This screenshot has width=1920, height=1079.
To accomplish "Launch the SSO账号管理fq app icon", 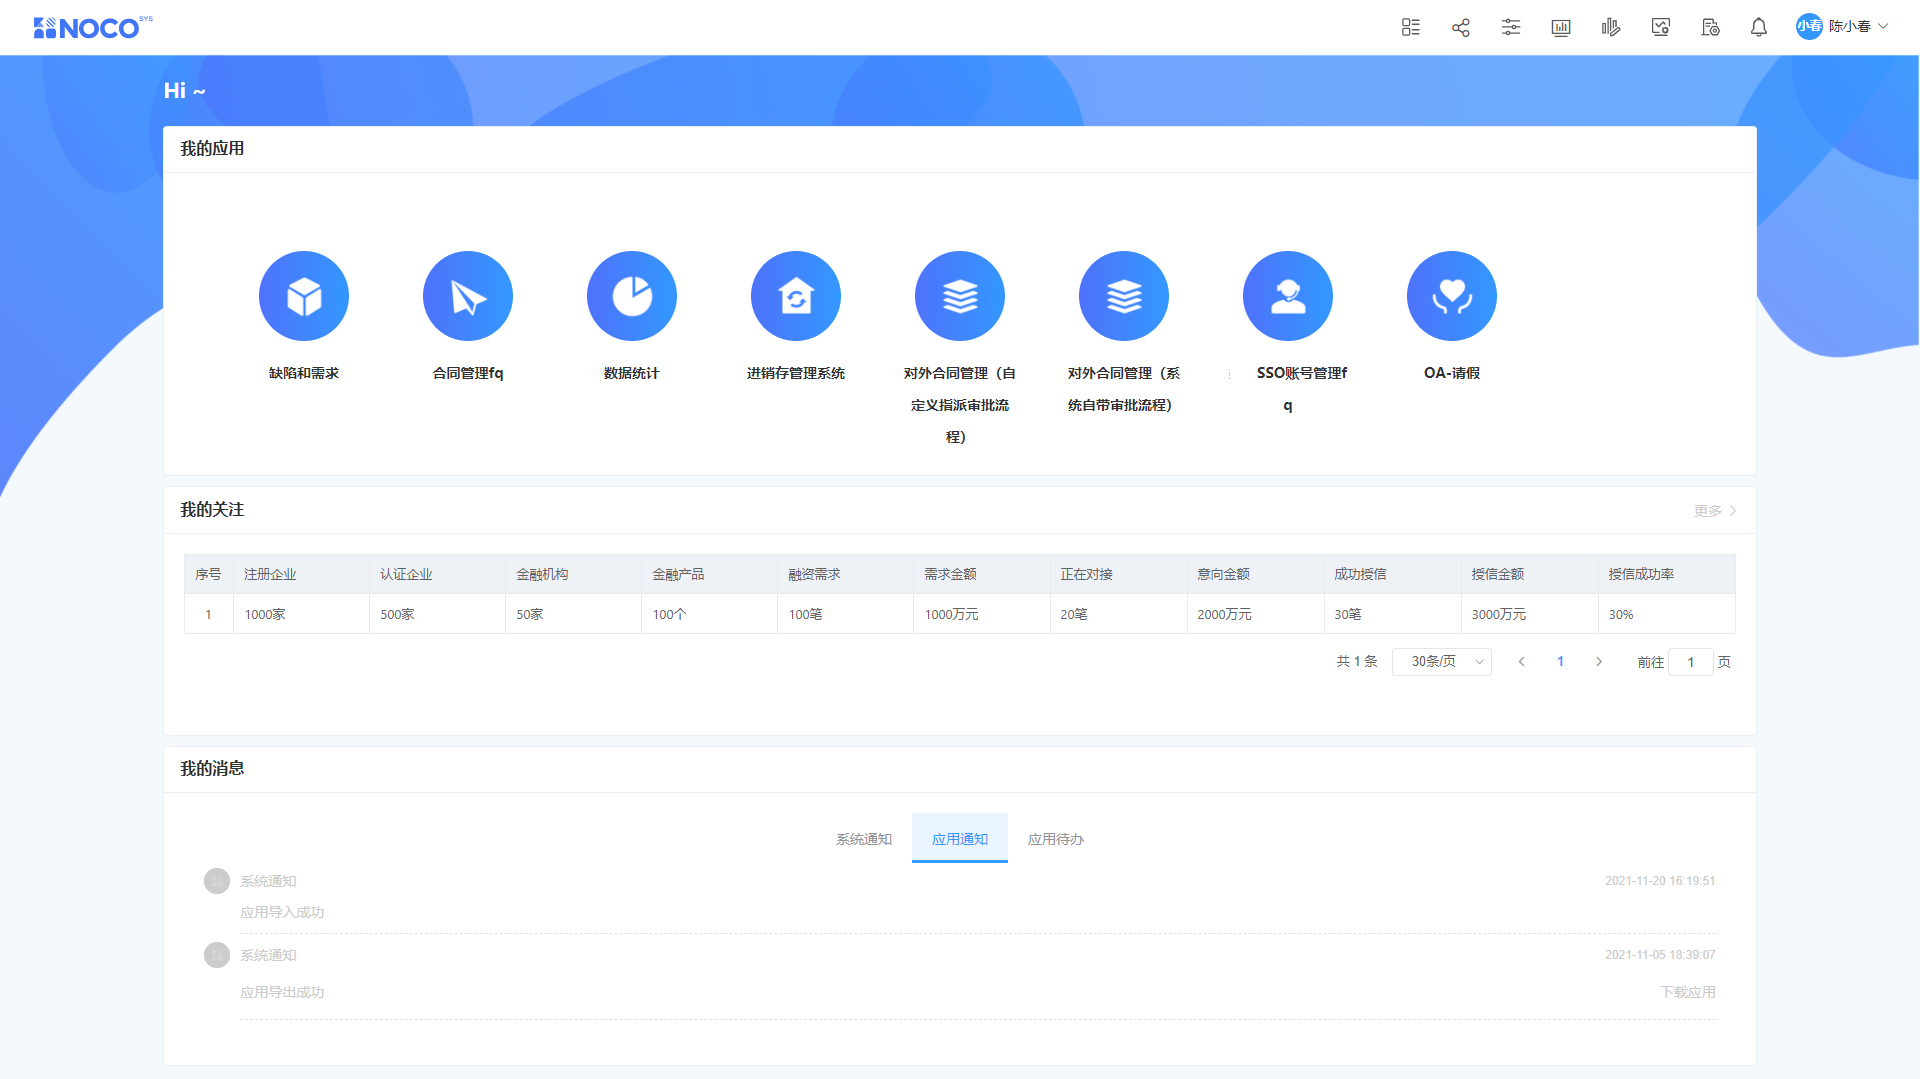I will [1288, 296].
